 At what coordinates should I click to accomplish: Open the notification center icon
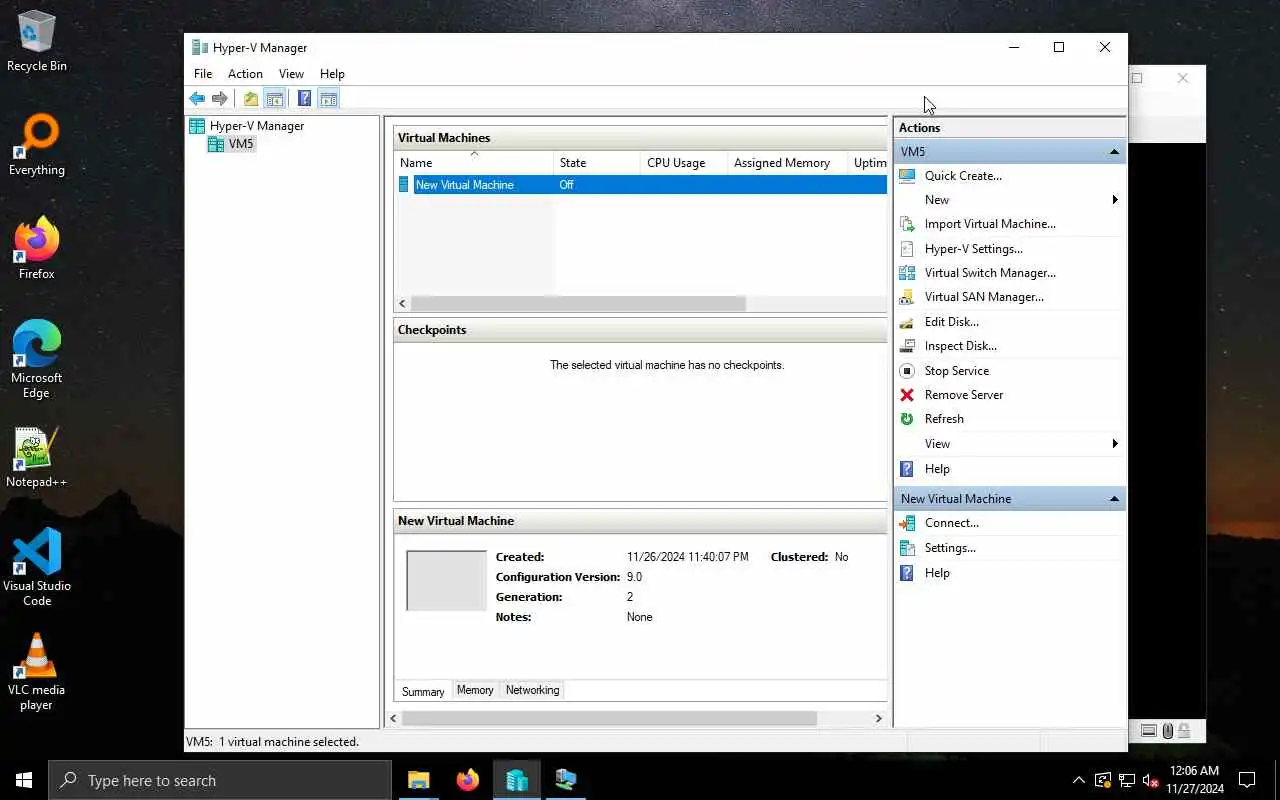[x=1247, y=780]
